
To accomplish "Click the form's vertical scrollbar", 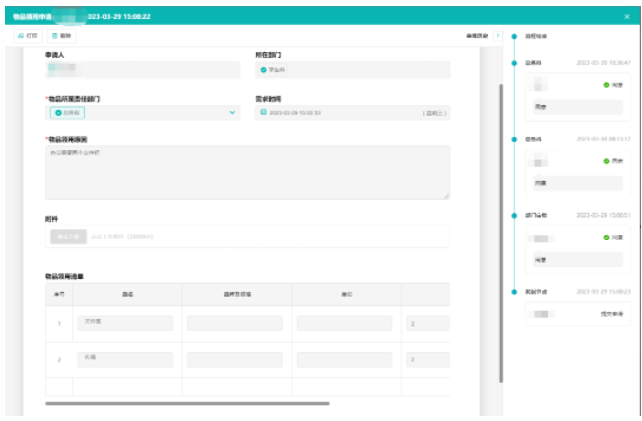I will (500, 240).
